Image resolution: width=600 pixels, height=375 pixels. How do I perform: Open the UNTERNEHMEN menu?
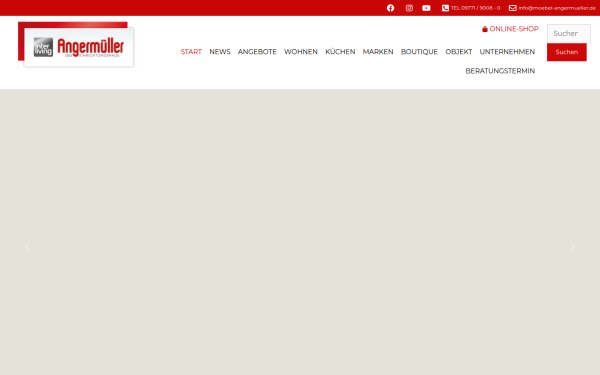point(507,52)
